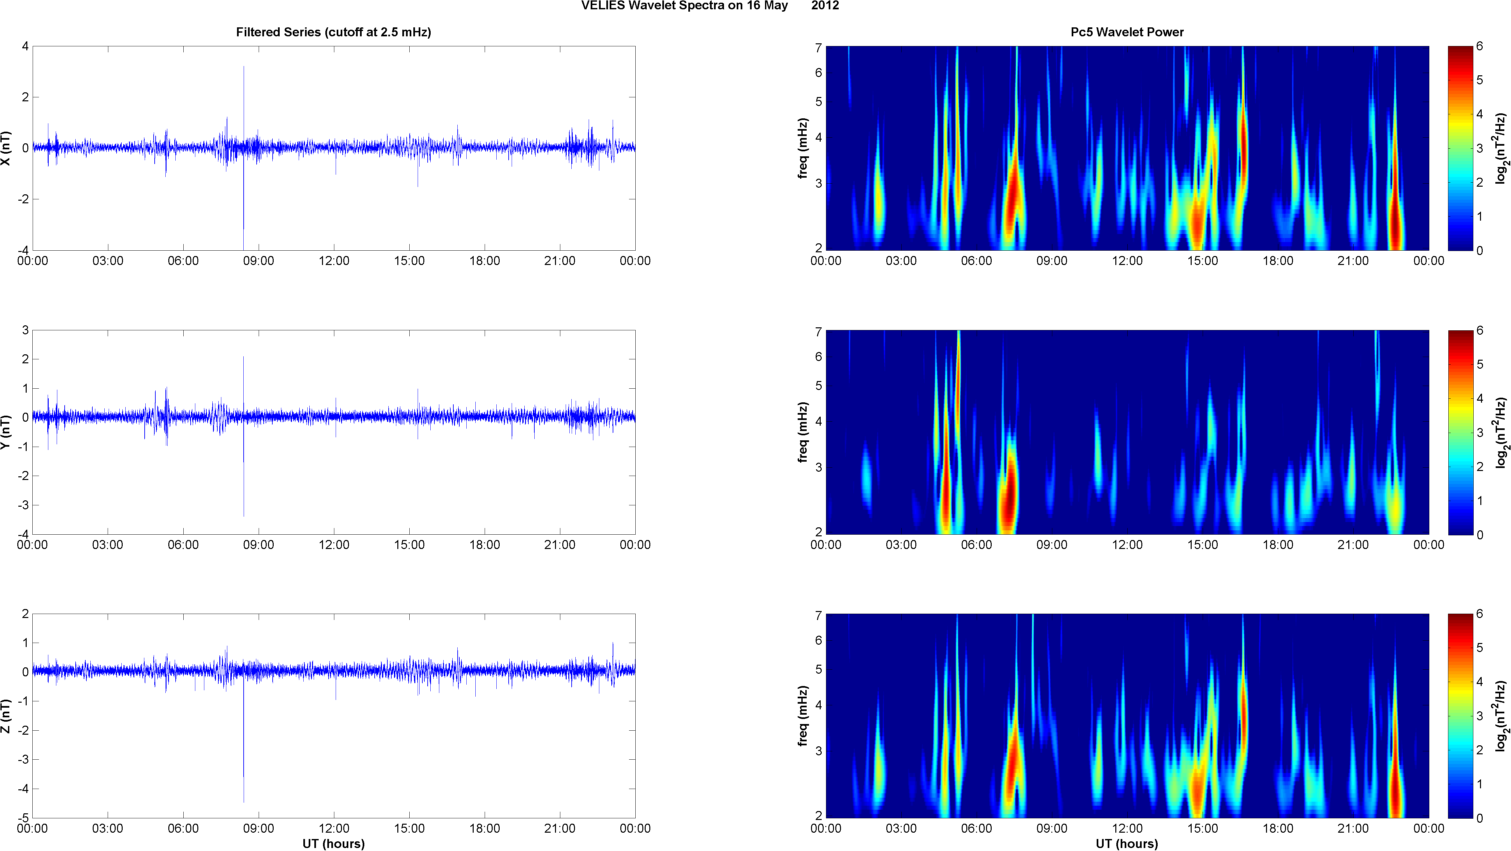This screenshot has height=851, width=1511.
Task: Click inside the X filtered series plot
Action: tap(334, 148)
